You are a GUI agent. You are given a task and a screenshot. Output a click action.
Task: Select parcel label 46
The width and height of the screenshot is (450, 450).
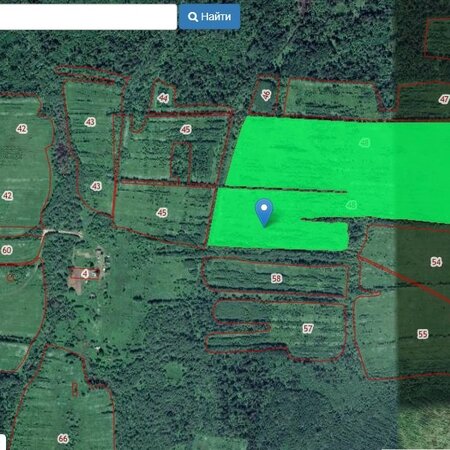click(x=266, y=95)
